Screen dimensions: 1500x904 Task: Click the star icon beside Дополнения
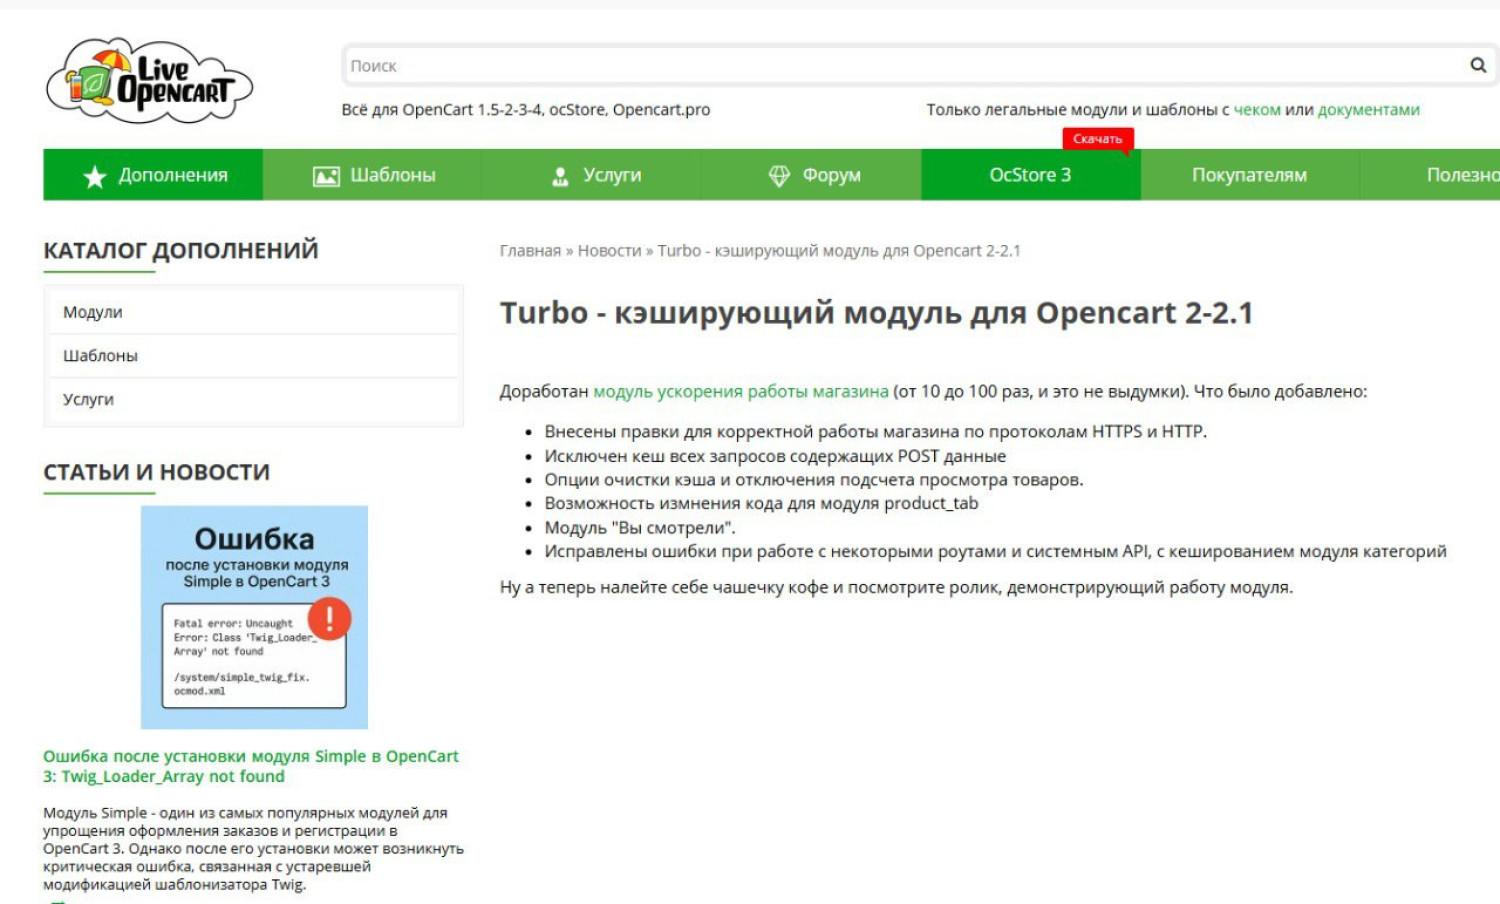95,177
